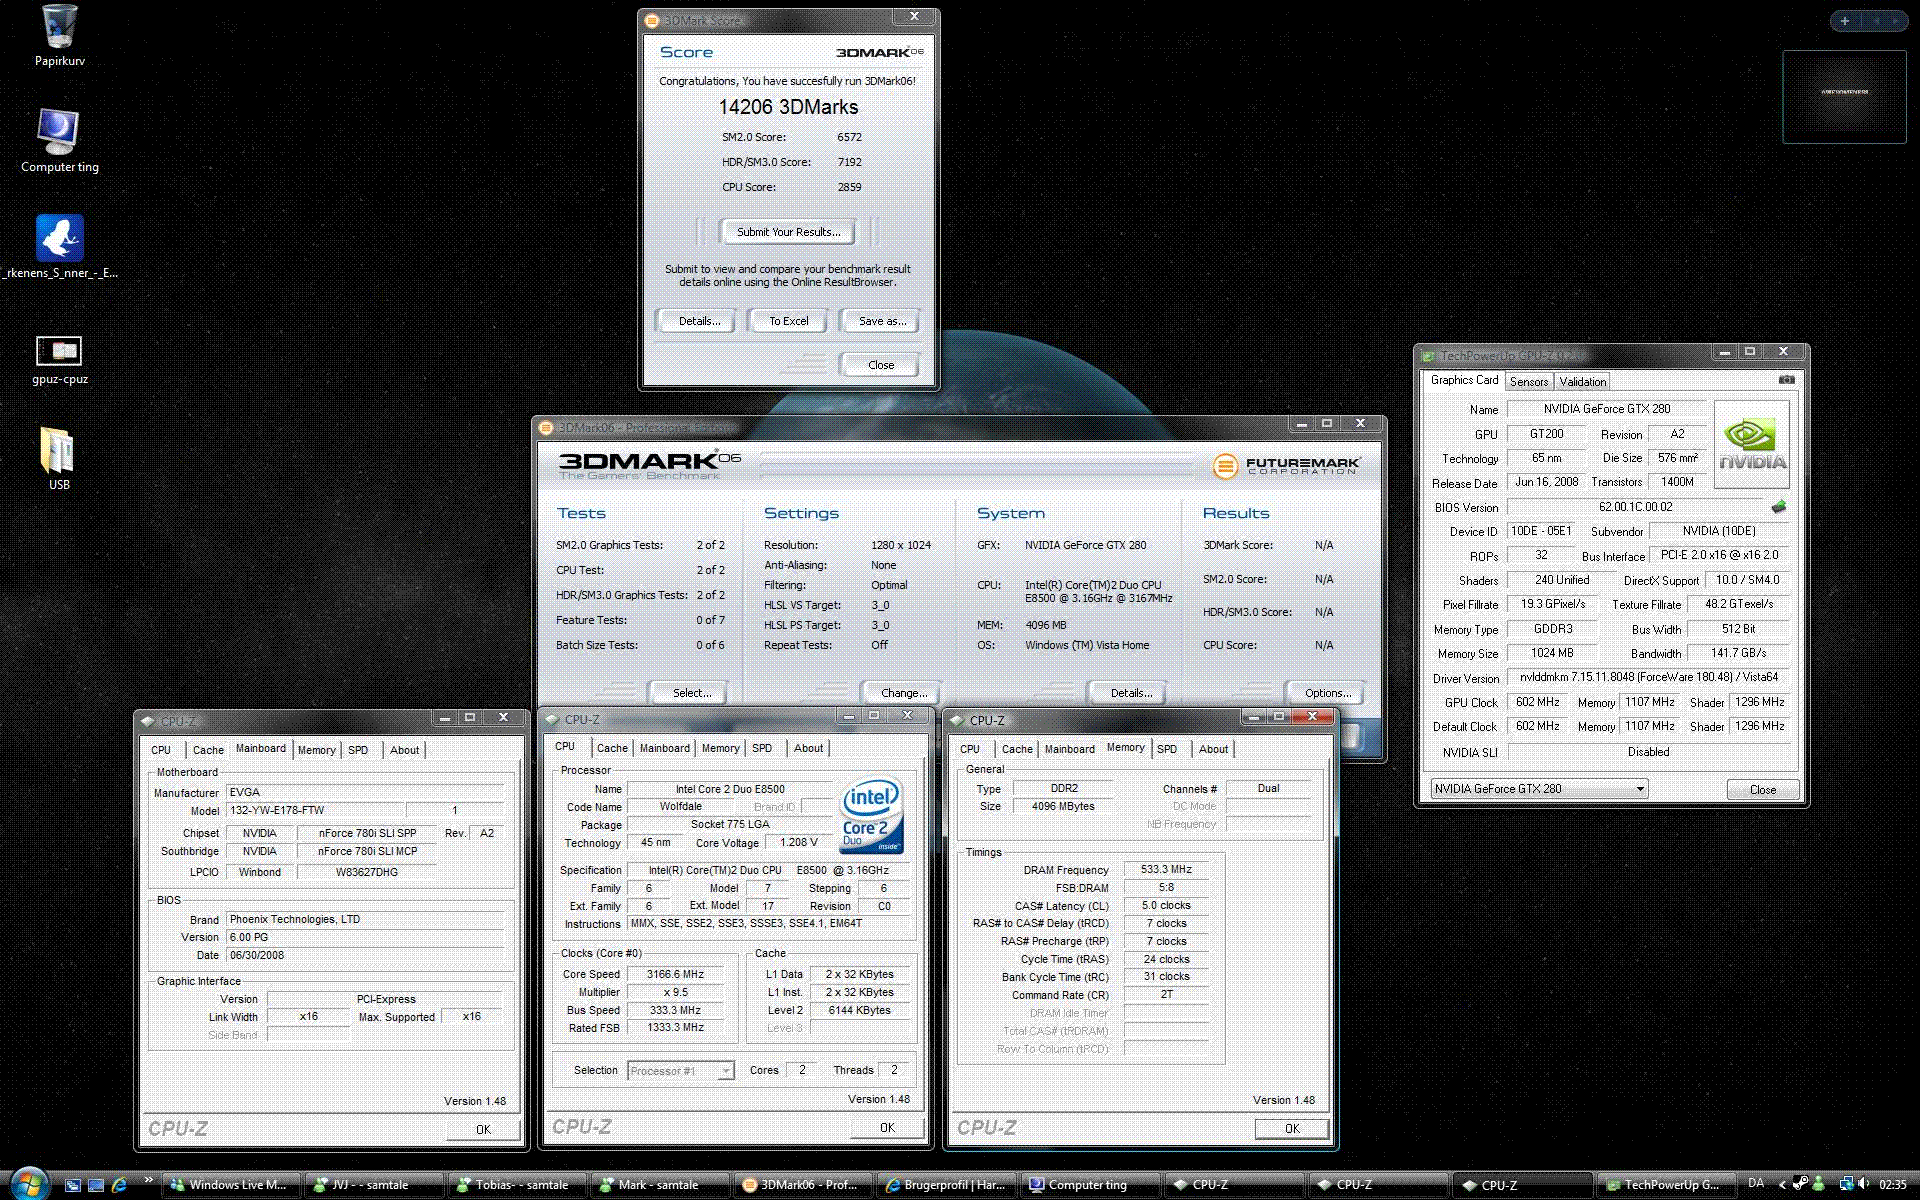Viewport: 1920px width, 1200px height.
Task: Click the Core Speed 3166.6 MHz value
Action: coord(675,974)
